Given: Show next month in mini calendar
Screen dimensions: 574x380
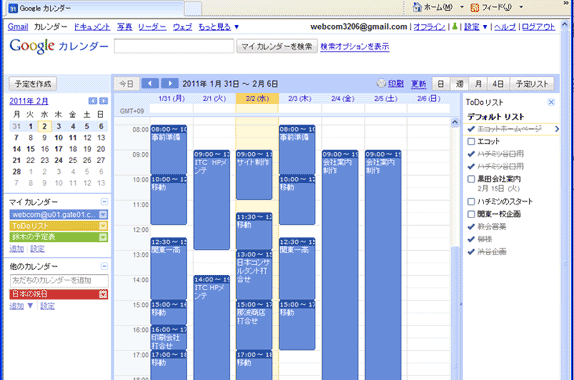Looking at the screenshot, I should pos(104,101).
